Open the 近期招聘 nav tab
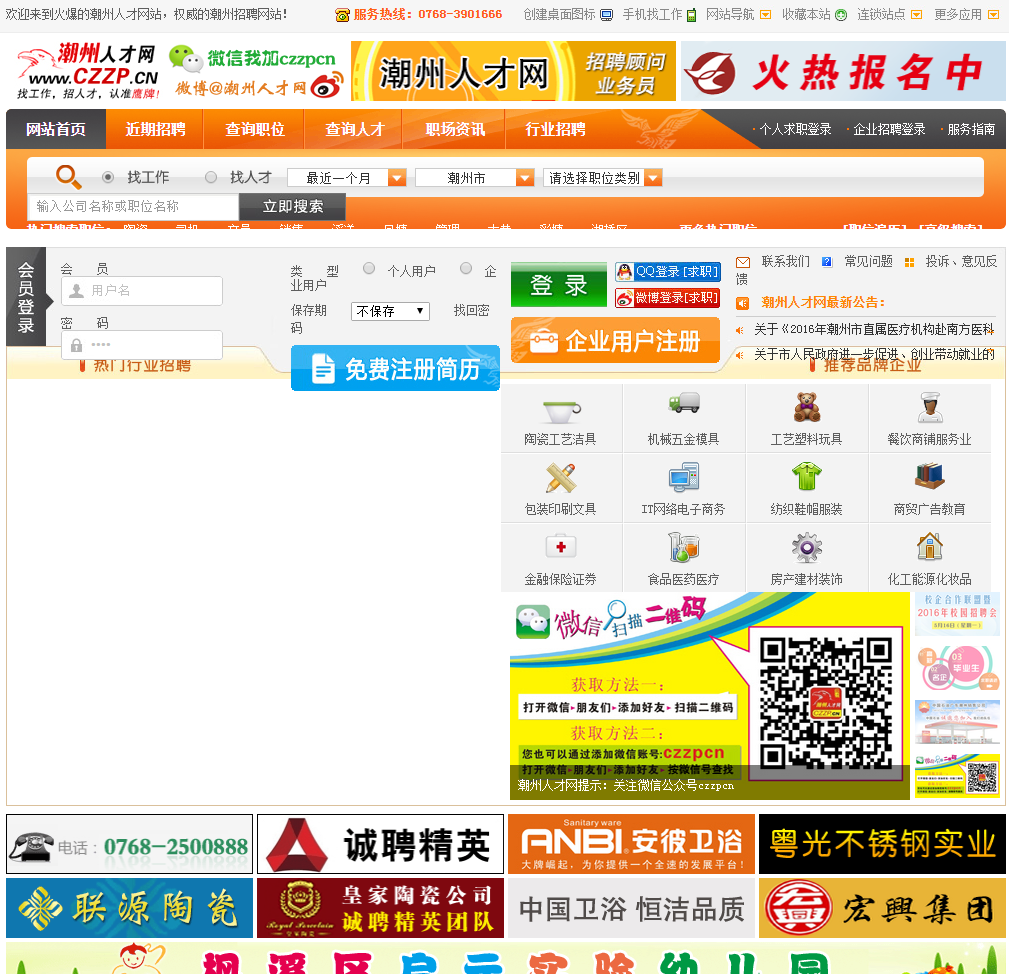Screen dimensions: 1009x974 [x=155, y=129]
